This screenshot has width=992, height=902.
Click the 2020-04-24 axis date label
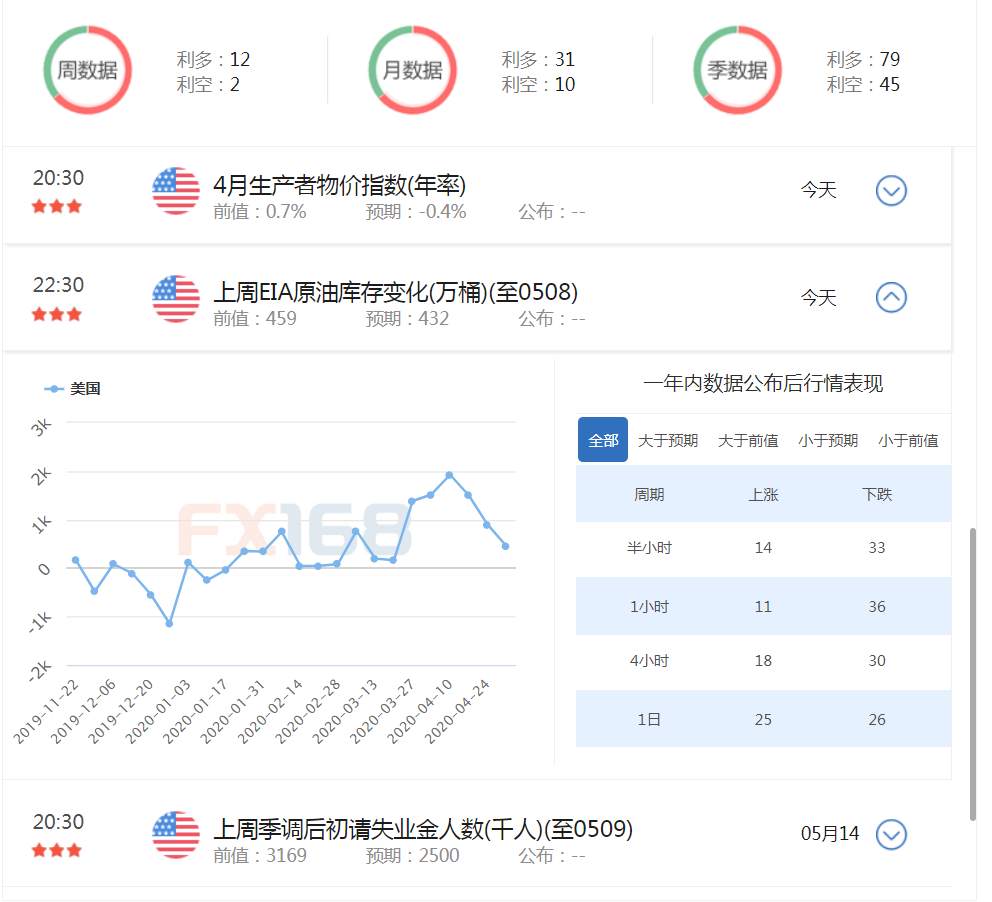pyautogui.click(x=457, y=711)
